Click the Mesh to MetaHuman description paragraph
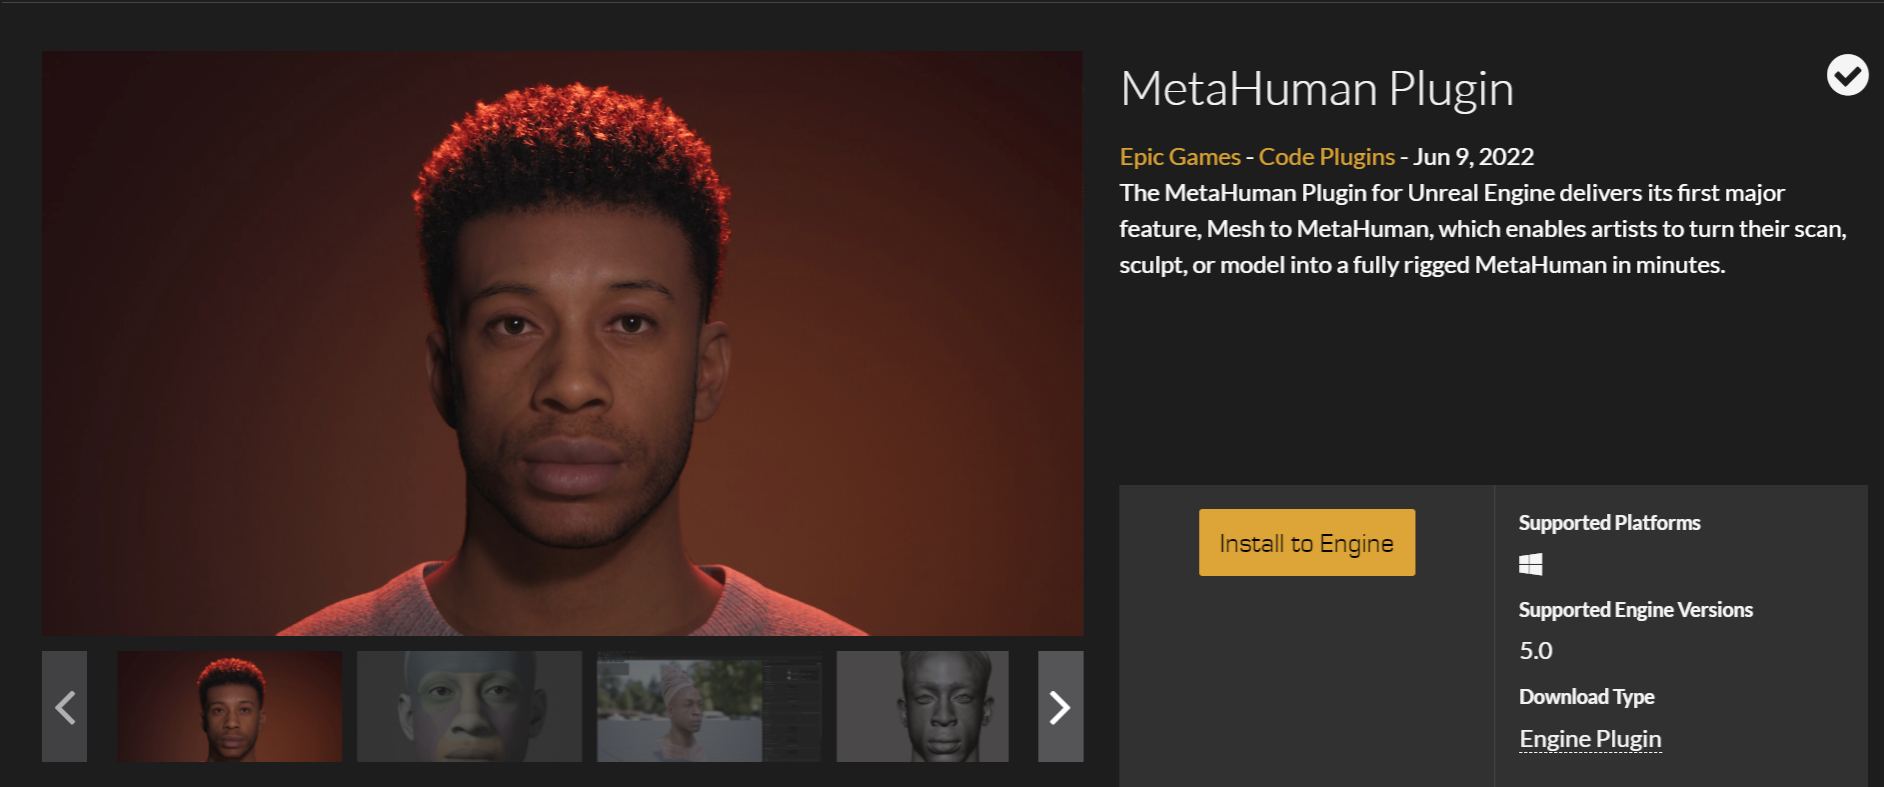This screenshot has width=1884, height=787. tap(1482, 229)
